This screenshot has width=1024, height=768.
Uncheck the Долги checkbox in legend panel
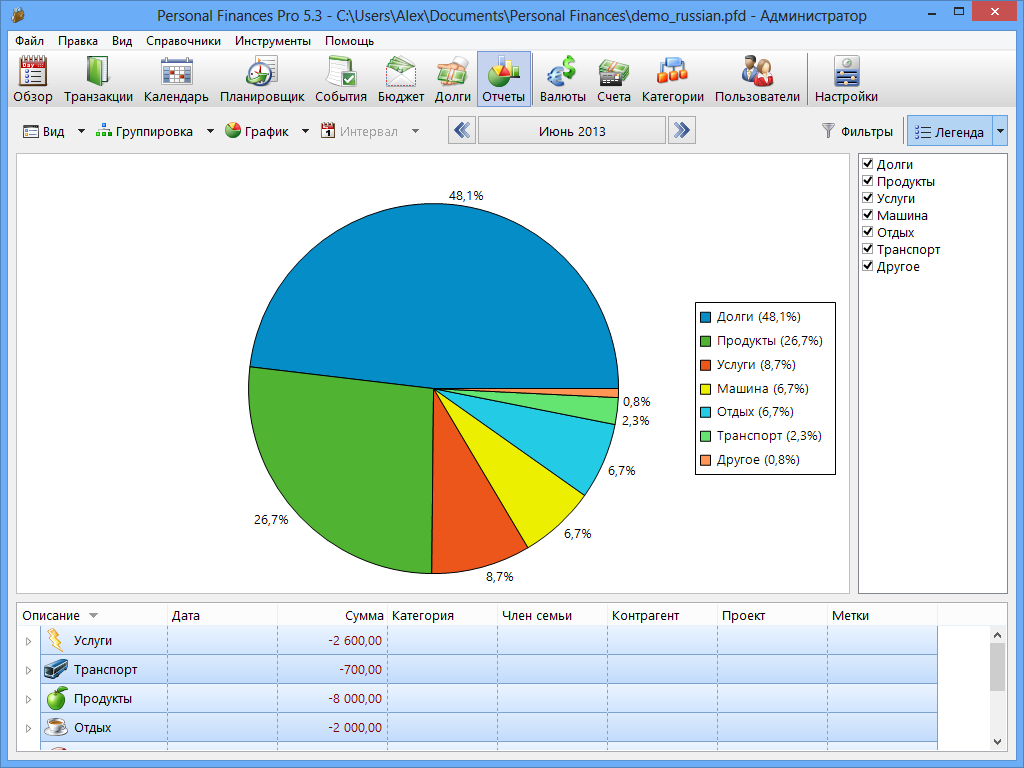click(868, 164)
